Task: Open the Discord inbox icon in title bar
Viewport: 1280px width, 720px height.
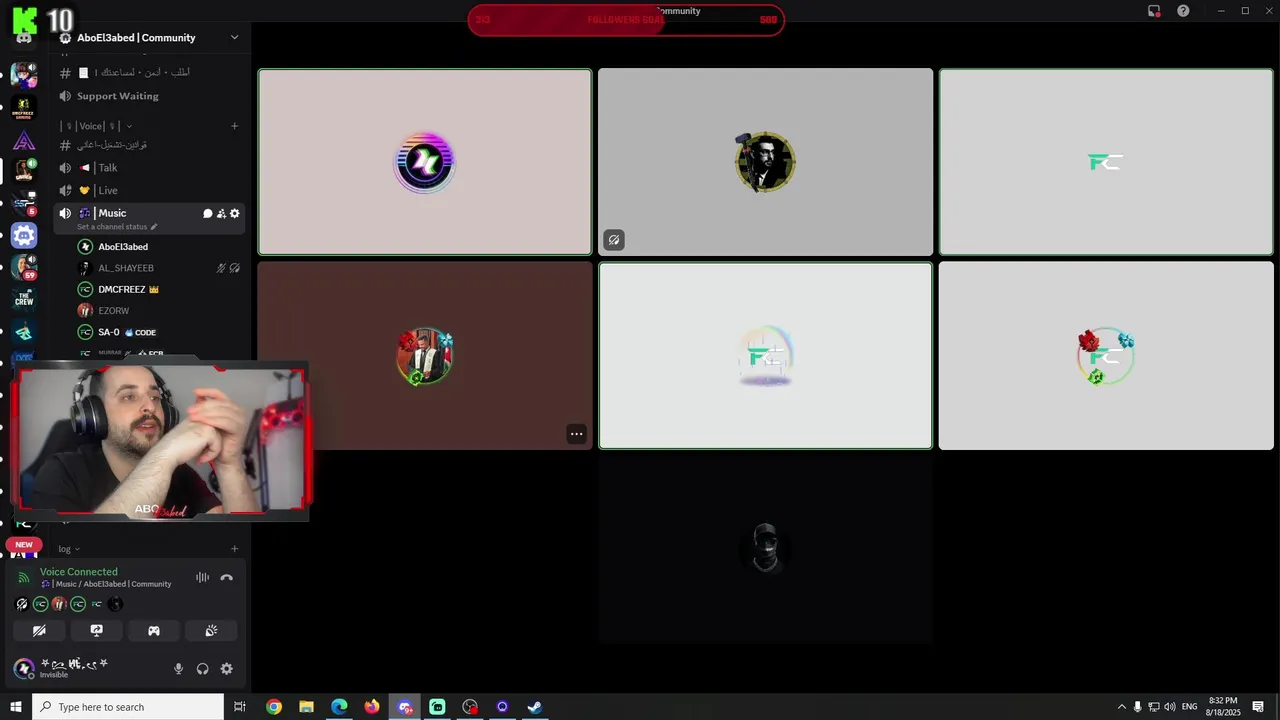Action: tap(1154, 11)
